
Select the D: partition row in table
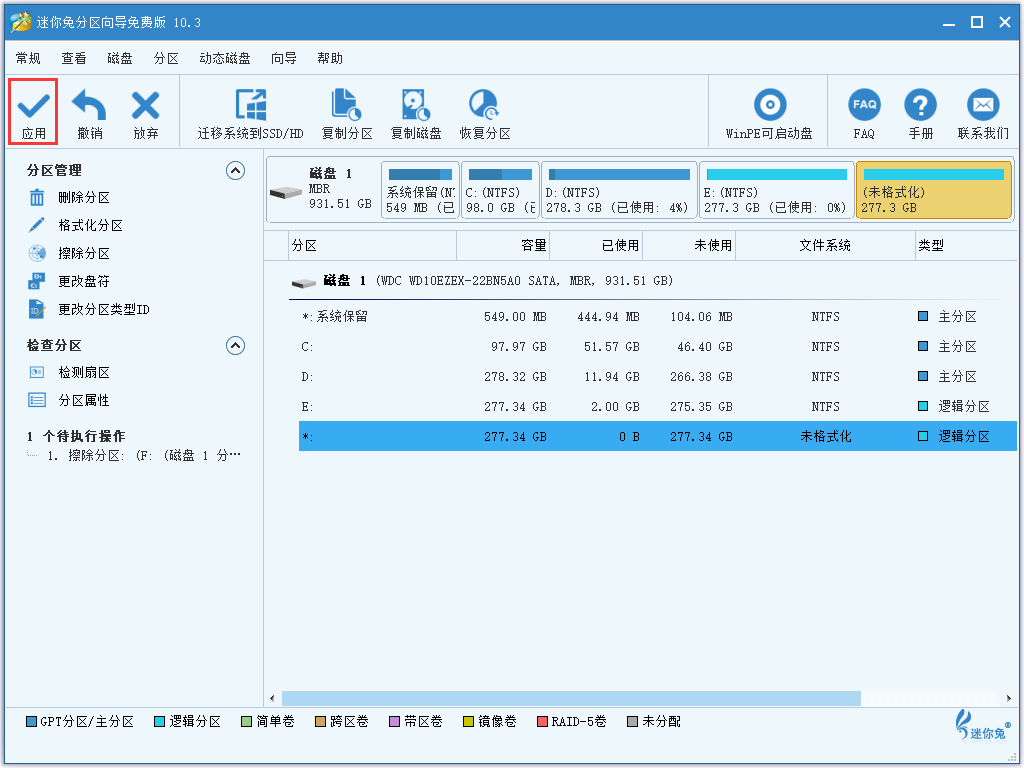[x=658, y=377]
